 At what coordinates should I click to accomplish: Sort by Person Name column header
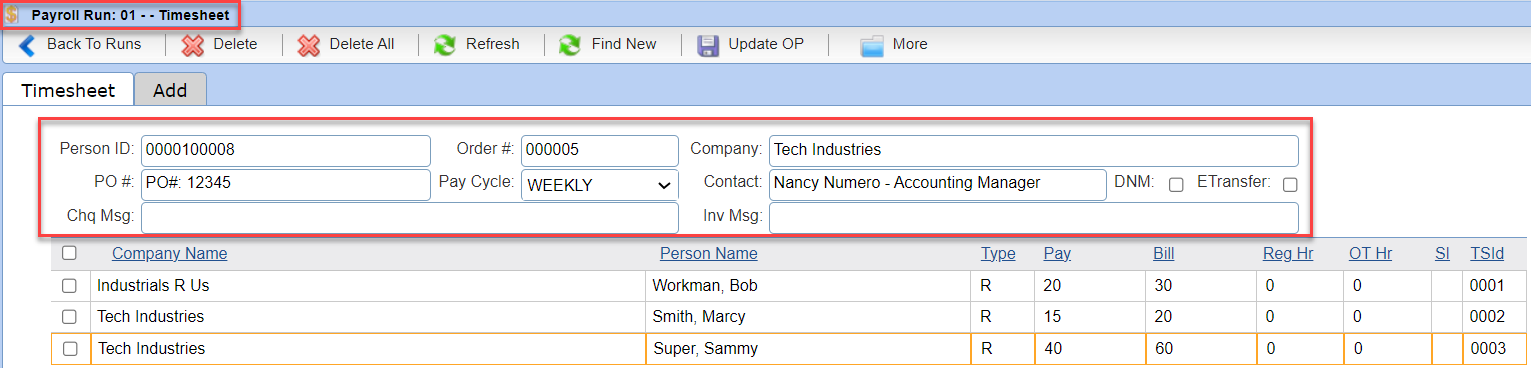point(708,254)
